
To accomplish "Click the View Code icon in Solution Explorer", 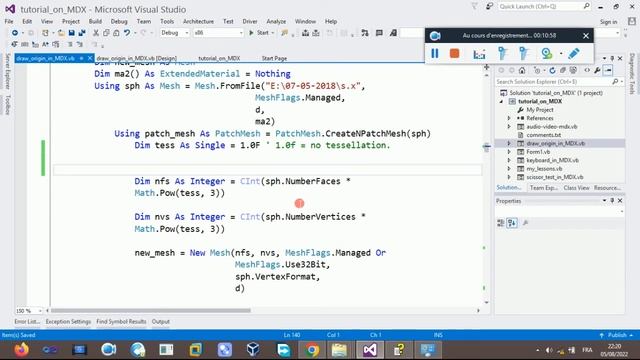I will point(587,70).
